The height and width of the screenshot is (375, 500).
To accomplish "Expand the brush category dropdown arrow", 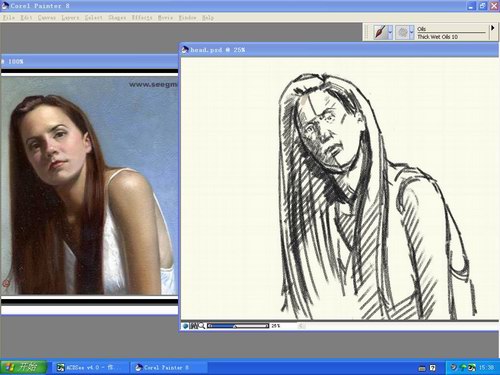I will [x=390, y=32].
